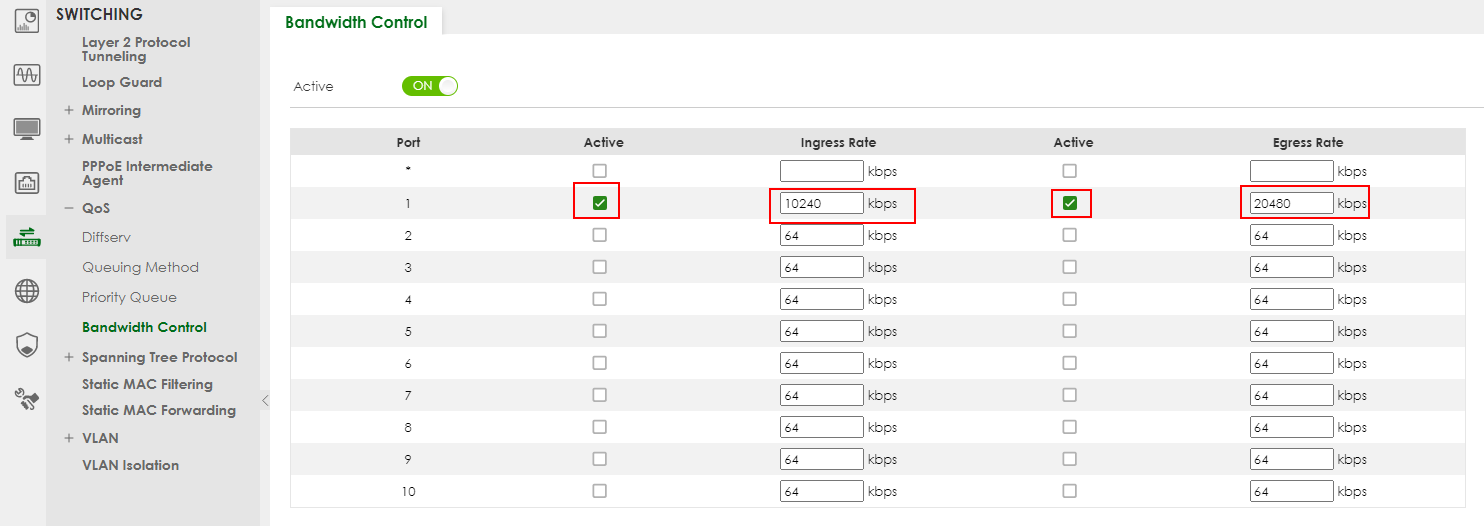Select the system monitor screen icon

click(x=26, y=129)
